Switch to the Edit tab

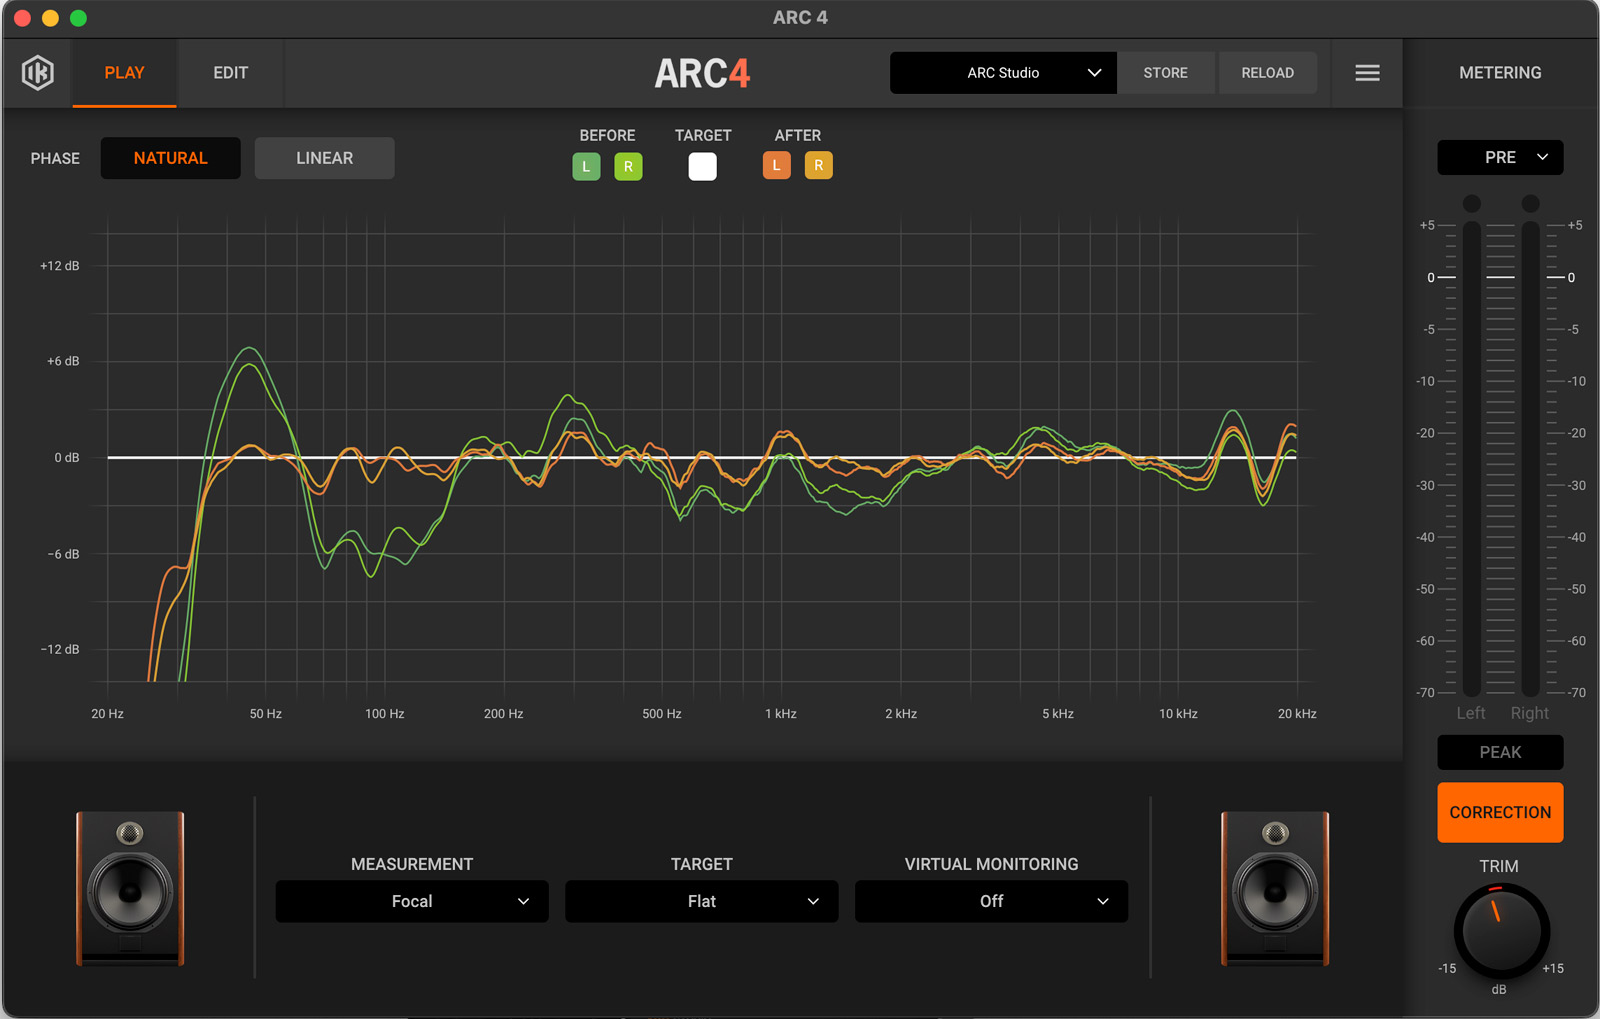pyautogui.click(x=230, y=73)
